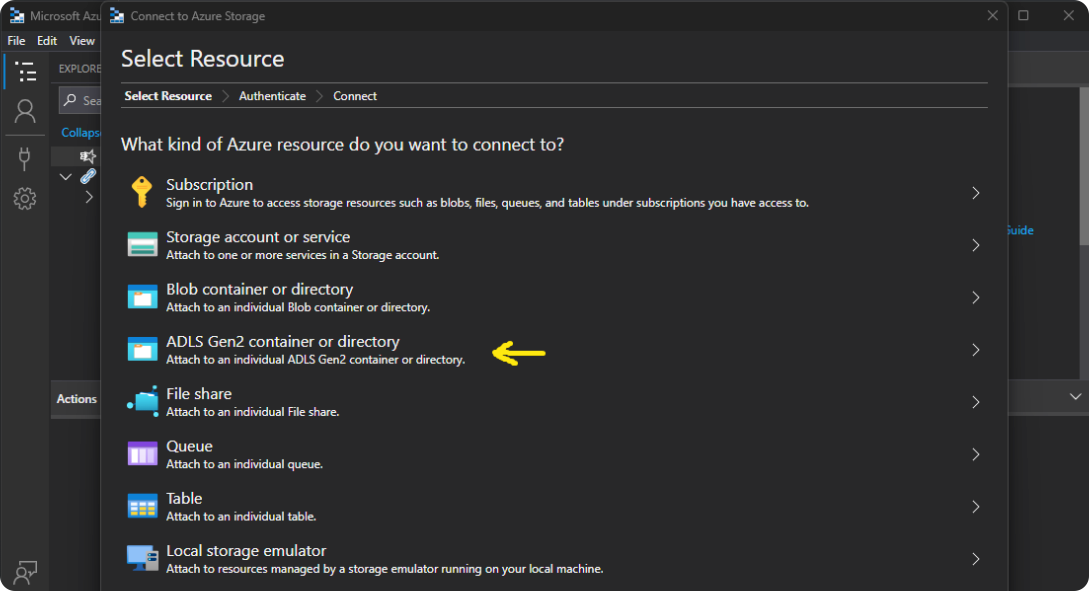The image size is (1090, 591).
Task: Click the plug Connect icon in sidebar
Action: [x=25, y=158]
